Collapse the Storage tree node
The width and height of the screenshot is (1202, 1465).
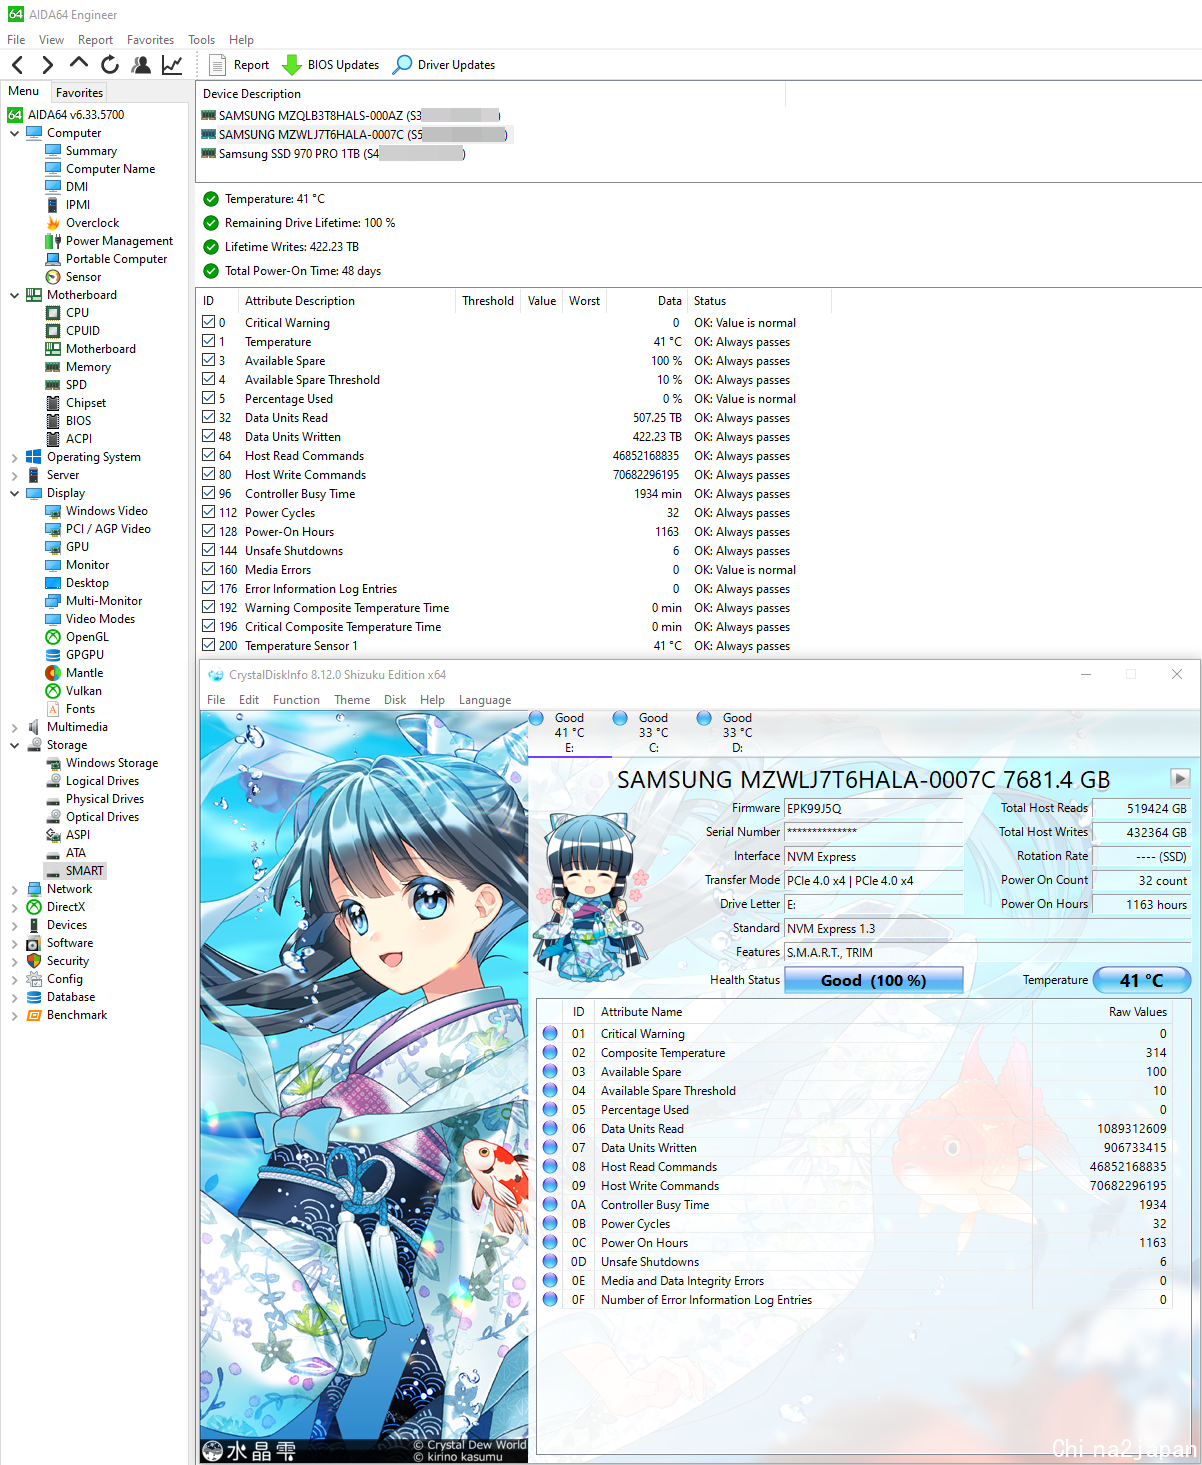click(14, 745)
